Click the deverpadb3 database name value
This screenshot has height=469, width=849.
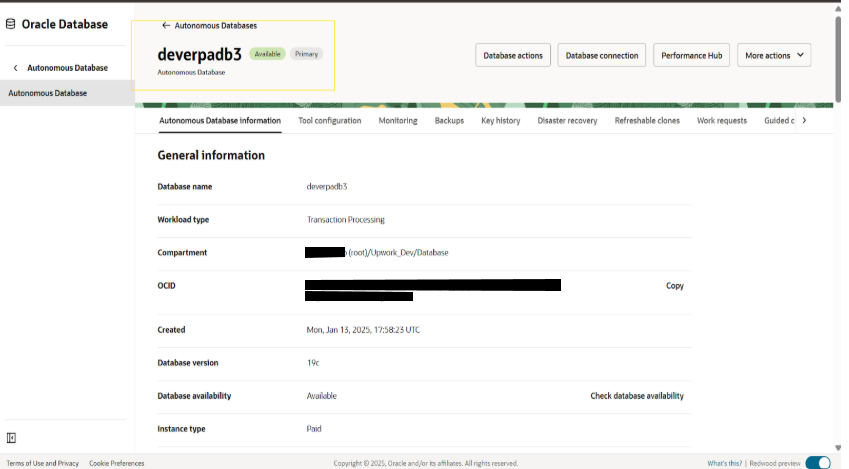click(326, 186)
